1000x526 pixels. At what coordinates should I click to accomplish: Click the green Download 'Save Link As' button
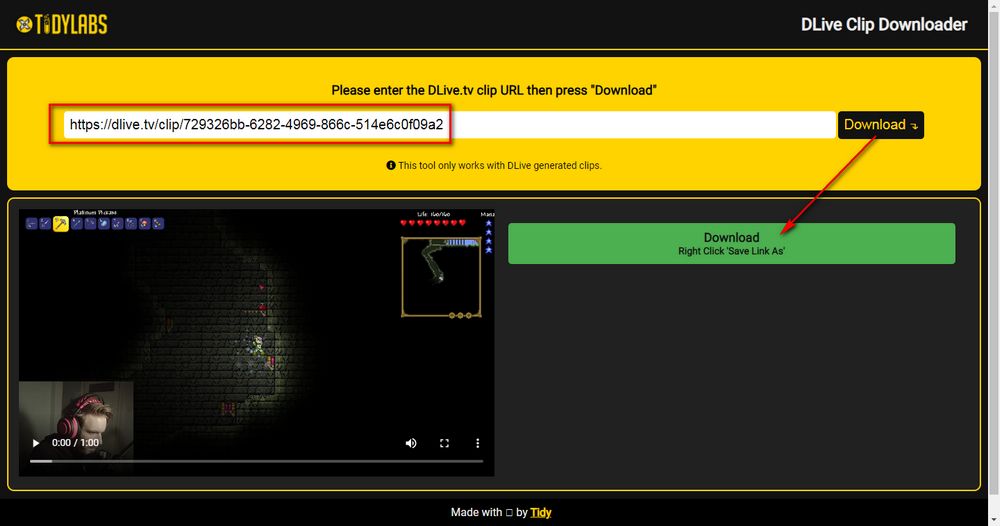pos(732,244)
